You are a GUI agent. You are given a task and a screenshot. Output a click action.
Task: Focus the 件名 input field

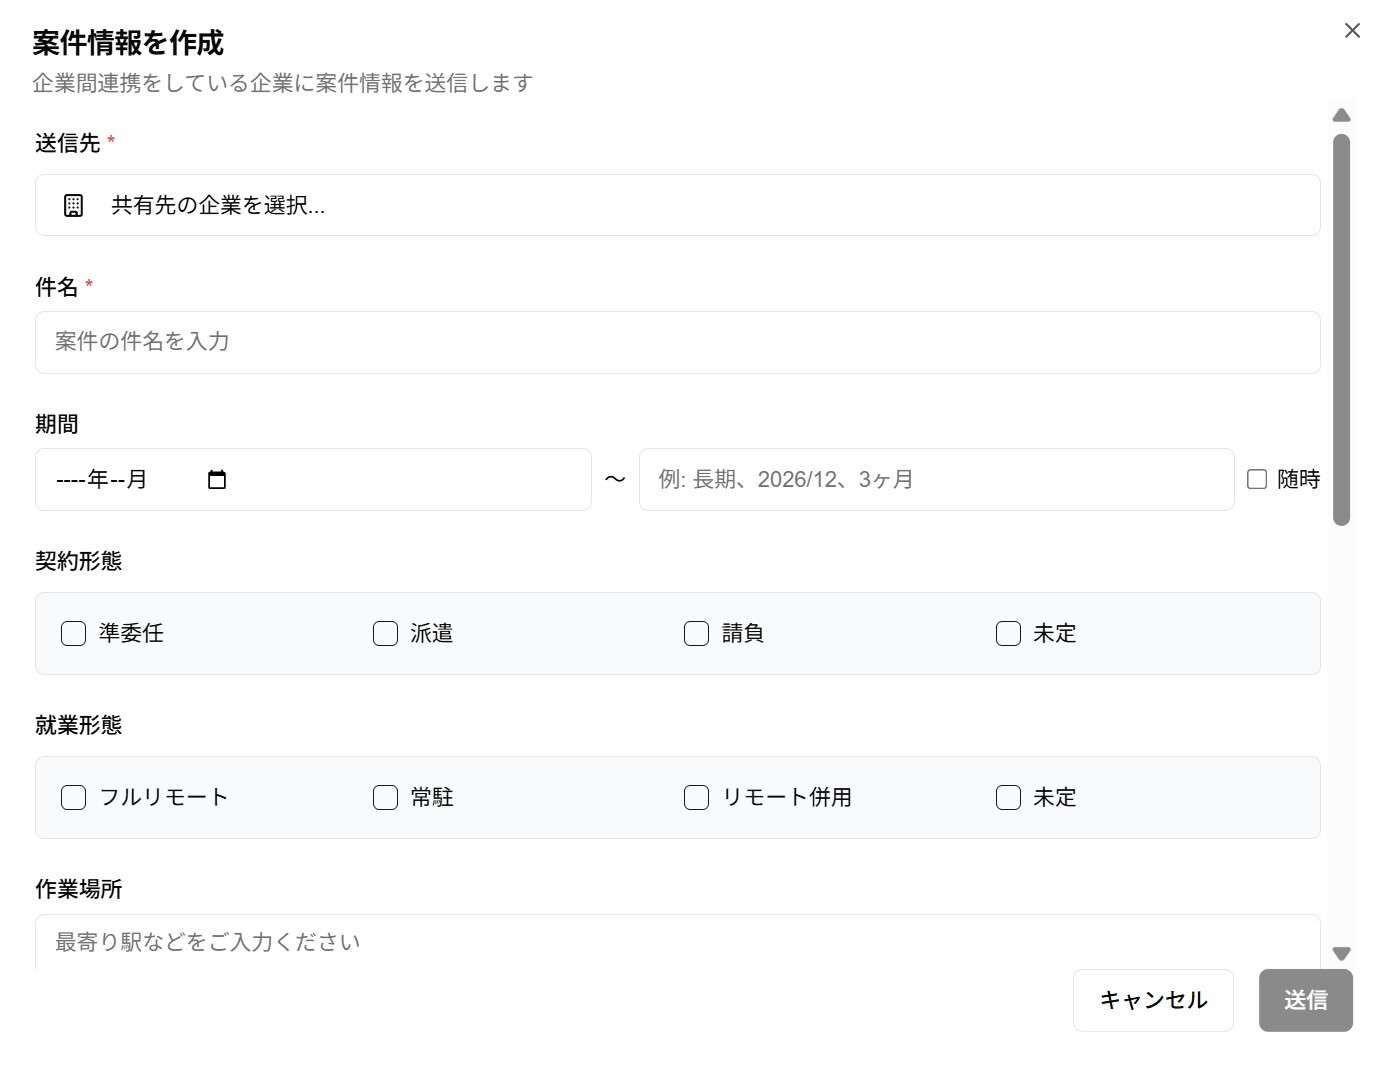[x=678, y=343]
